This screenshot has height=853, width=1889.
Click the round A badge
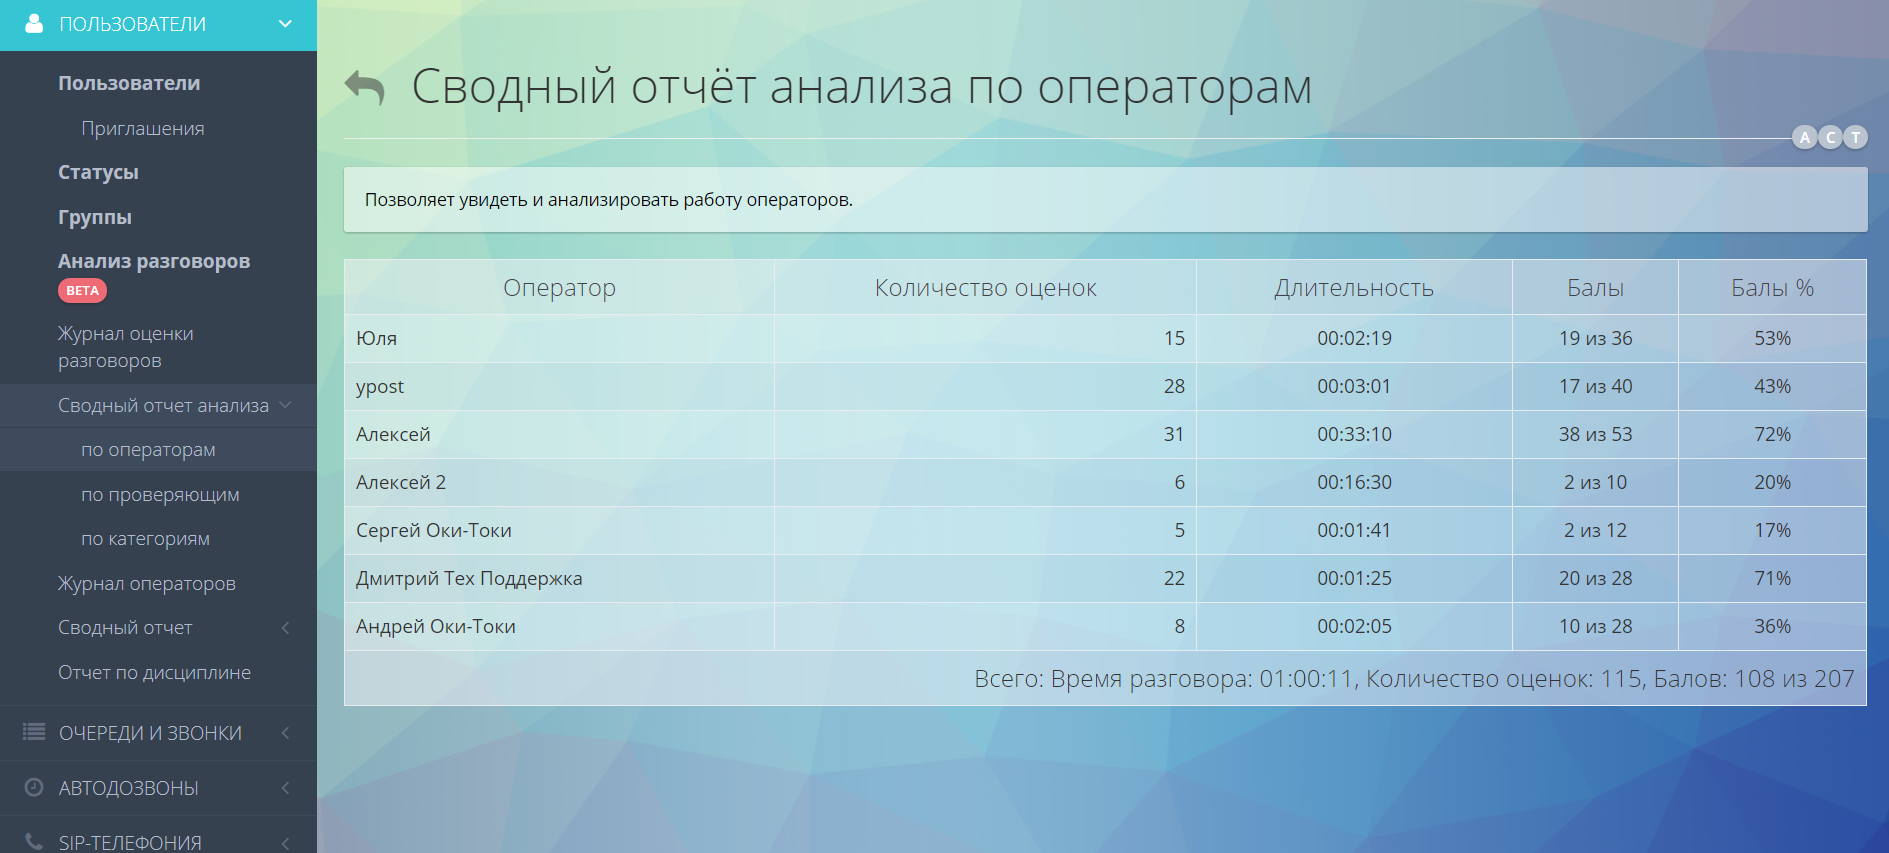click(1805, 137)
